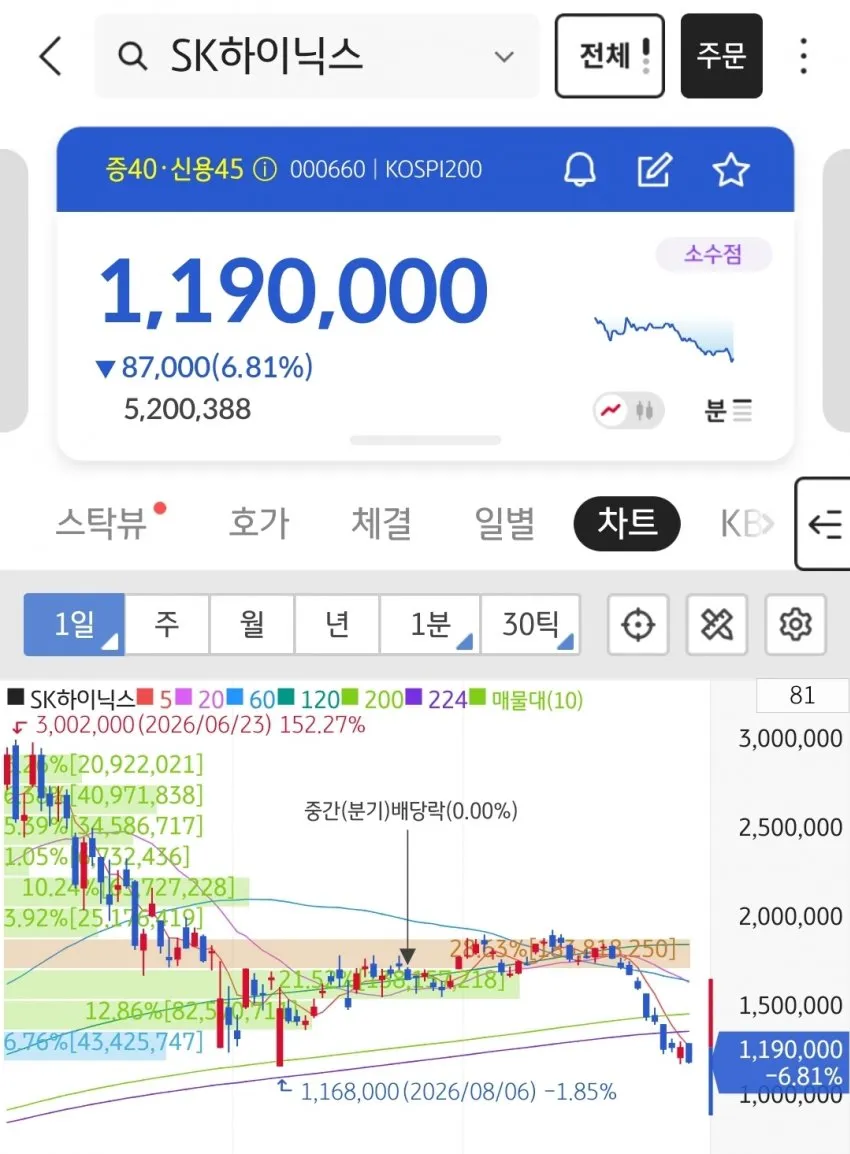Tap the 224-day moving average legend label
This screenshot has width=850, height=1154.
[x=447, y=698]
